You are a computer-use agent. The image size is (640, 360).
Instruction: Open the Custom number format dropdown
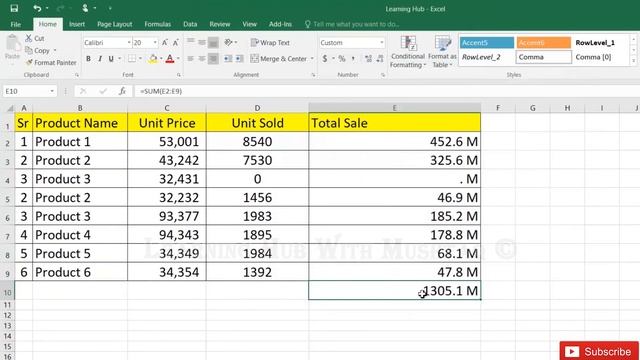pos(382,42)
